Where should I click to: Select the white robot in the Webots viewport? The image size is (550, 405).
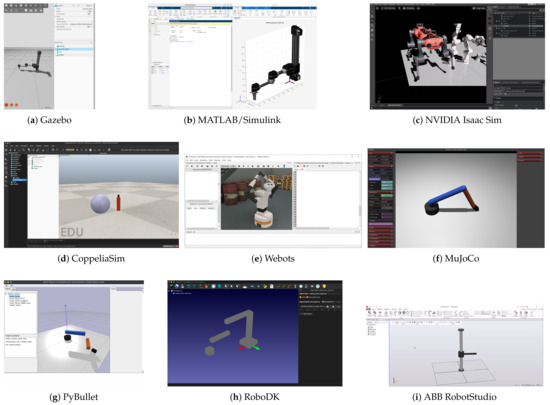coord(264,200)
